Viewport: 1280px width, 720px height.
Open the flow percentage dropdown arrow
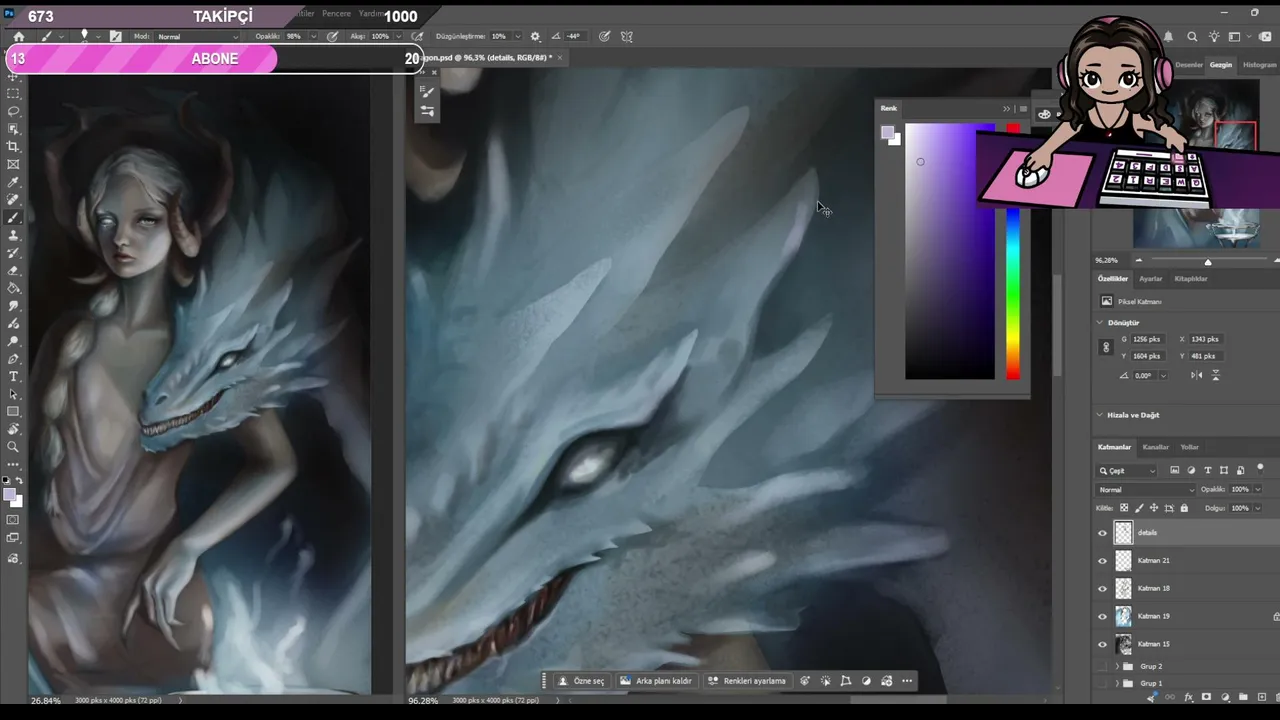coord(400,37)
